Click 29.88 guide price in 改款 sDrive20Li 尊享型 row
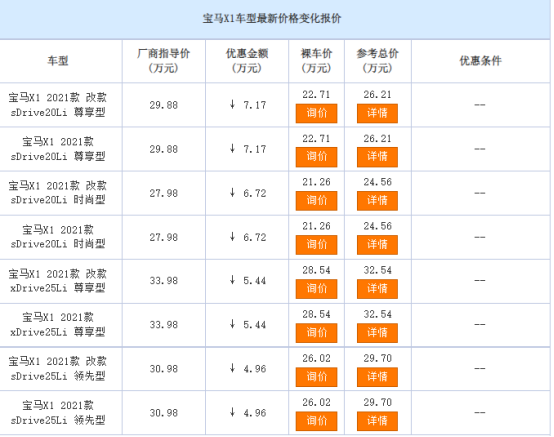 tap(164, 105)
